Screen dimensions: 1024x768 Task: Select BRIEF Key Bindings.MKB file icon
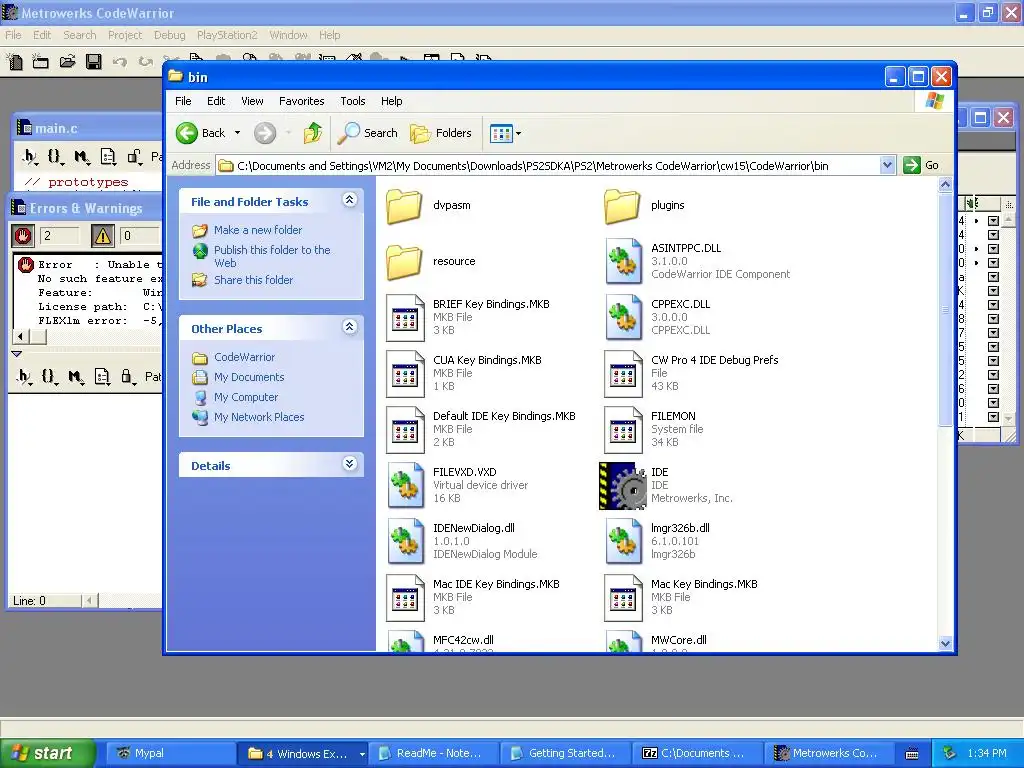click(x=405, y=317)
